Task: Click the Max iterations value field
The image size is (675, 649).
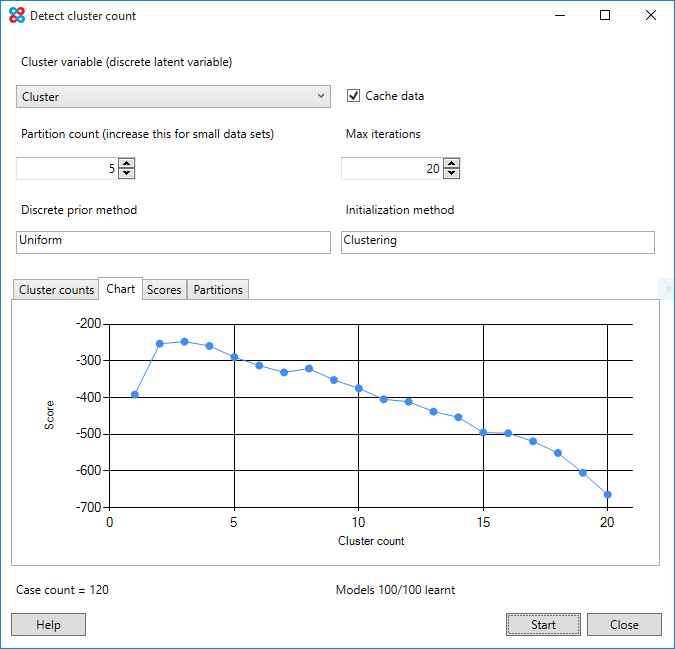Action: (x=391, y=169)
